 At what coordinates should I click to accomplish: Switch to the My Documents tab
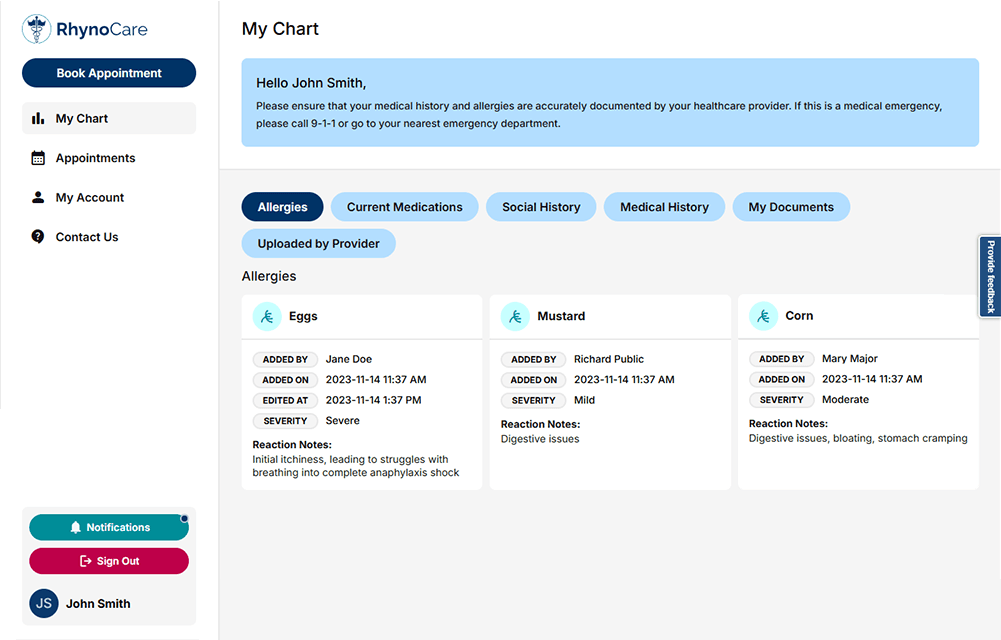(791, 207)
